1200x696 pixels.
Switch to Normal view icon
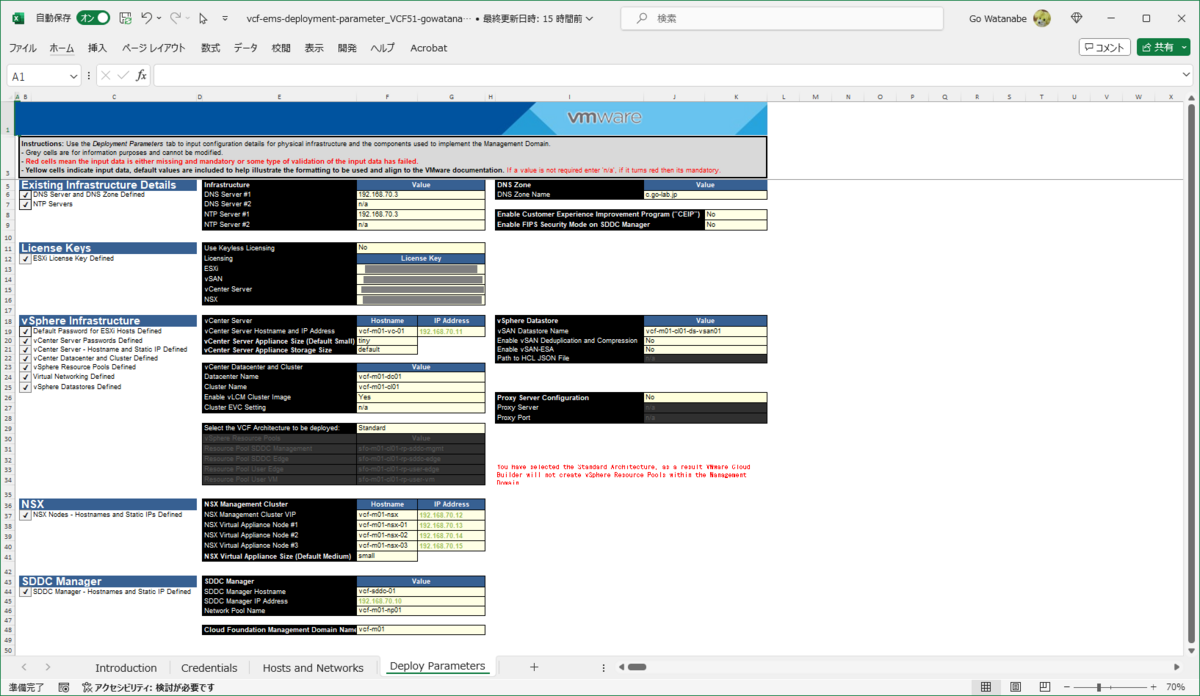coord(986,687)
